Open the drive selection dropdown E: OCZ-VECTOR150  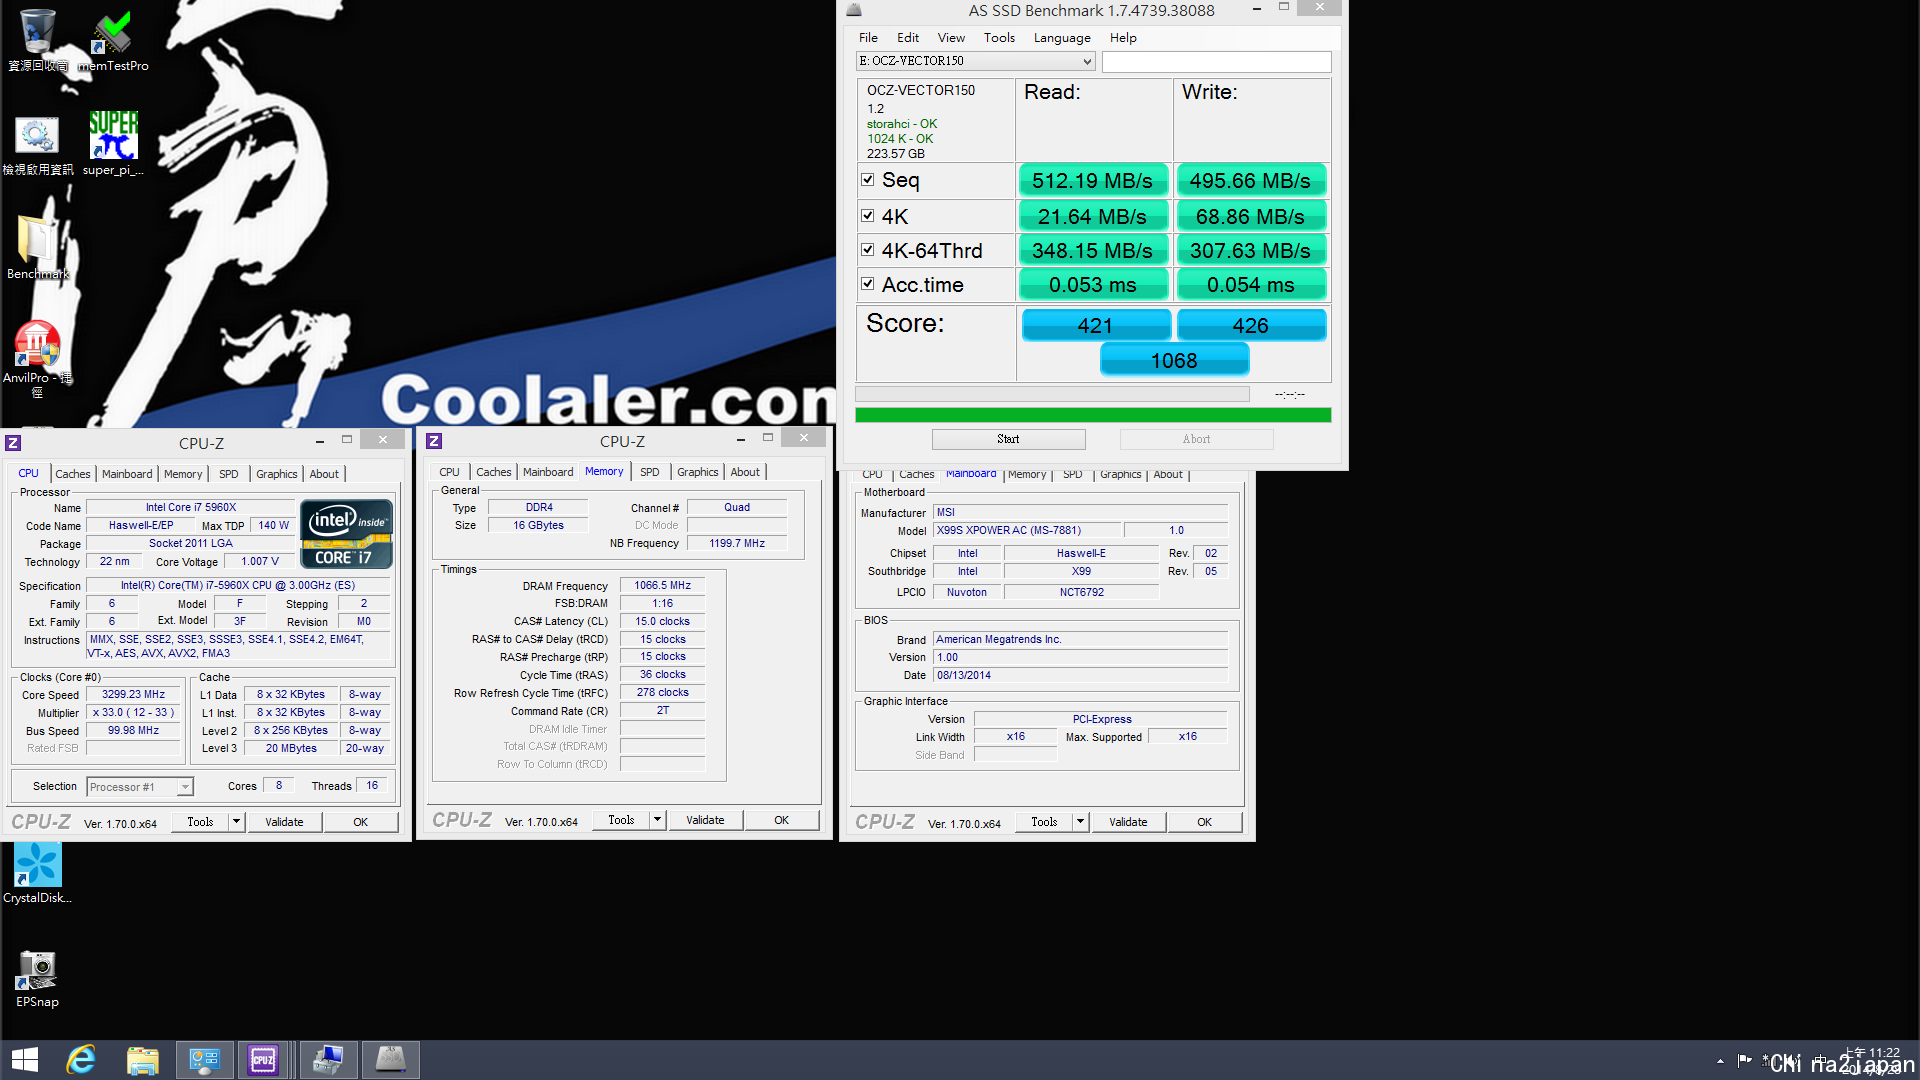[976, 61]
